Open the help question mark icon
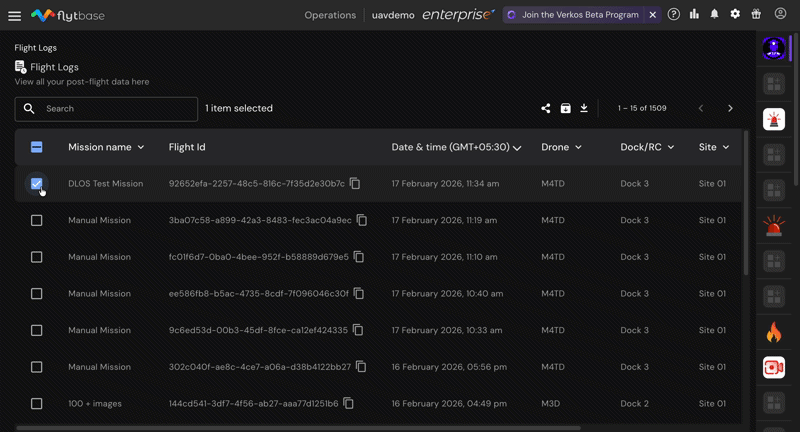 coord(674,15)
